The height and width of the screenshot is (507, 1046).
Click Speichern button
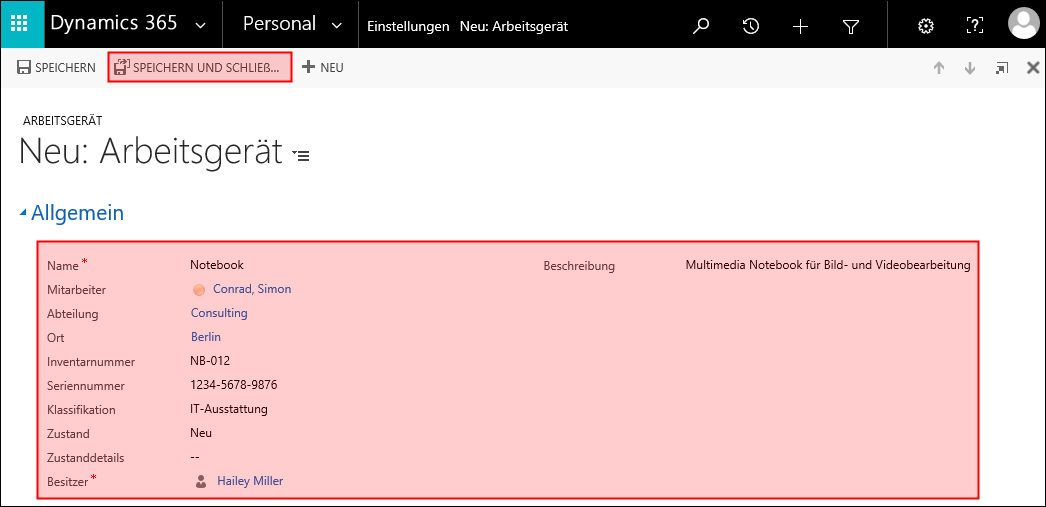pos(56,67)
